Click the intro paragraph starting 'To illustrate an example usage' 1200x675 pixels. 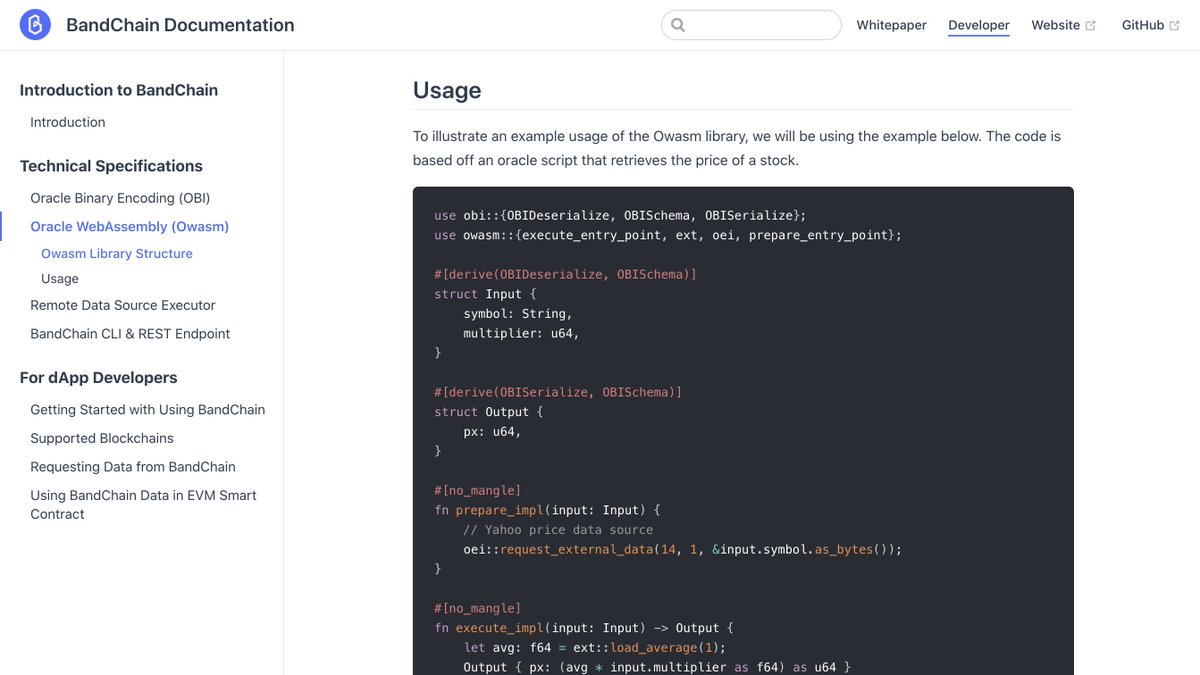tap(737, 148)
